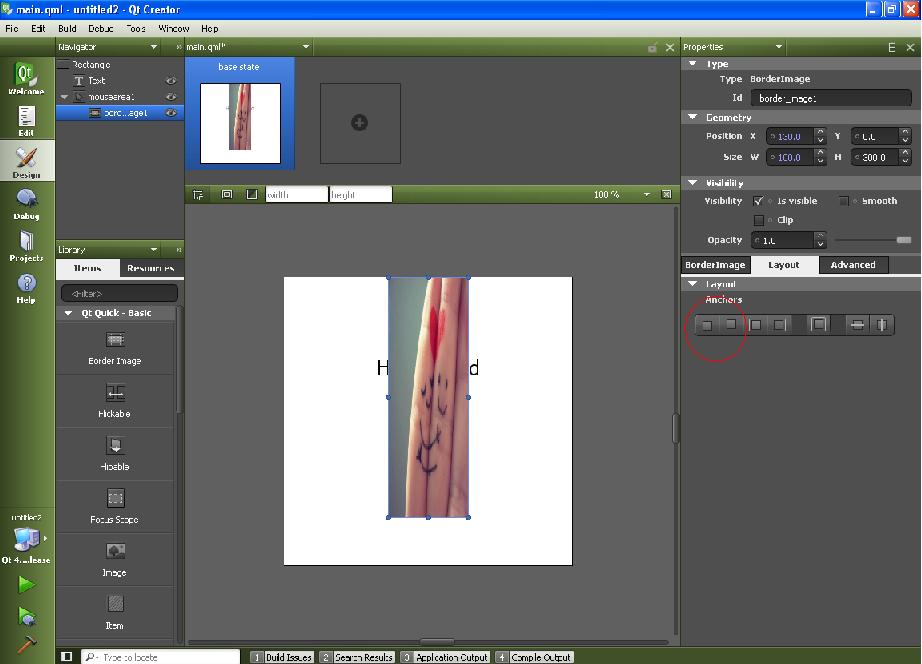This screenshot has width=922, height=664.
Task: Click the E icon in Properties header
Action: [x=891, y=48]
